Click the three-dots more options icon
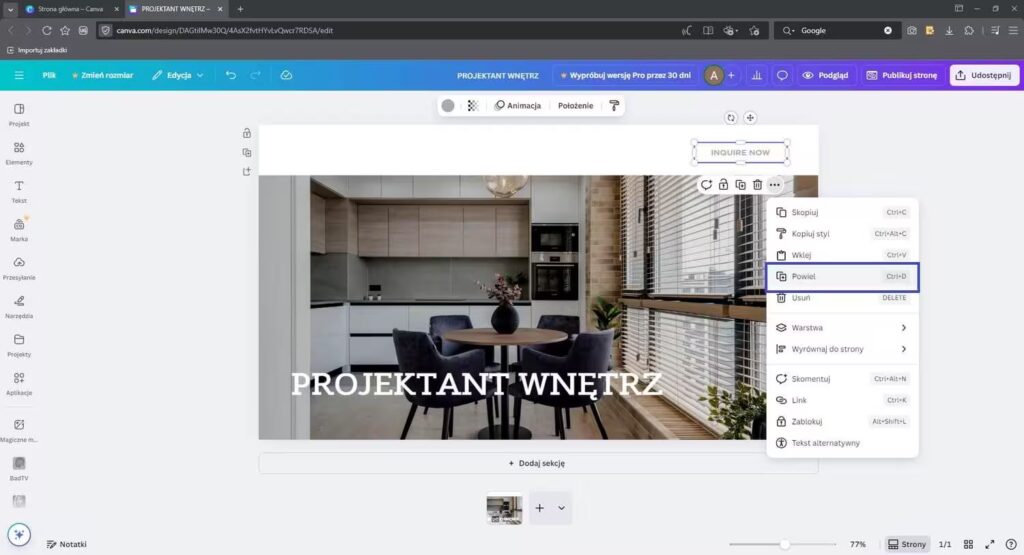 click(775, 185)
